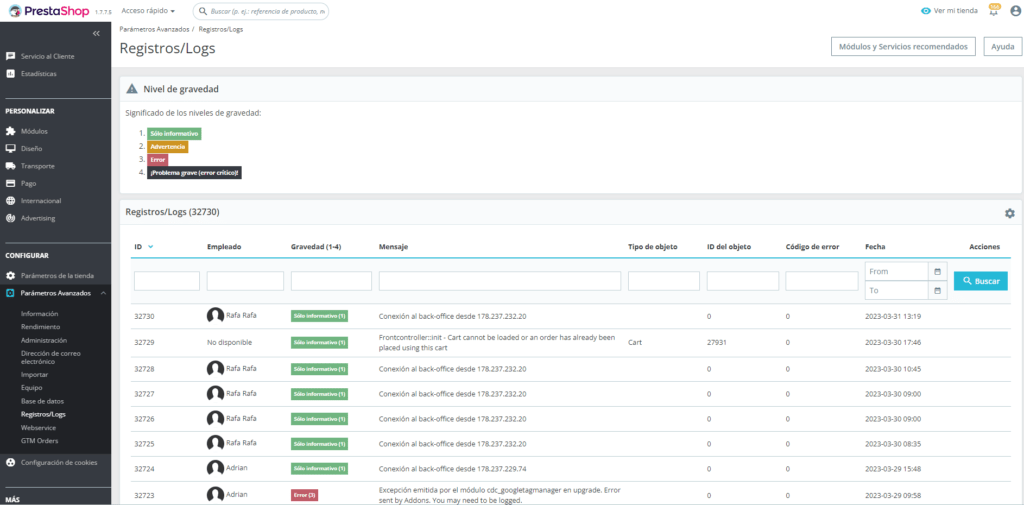Click the Advertising icon
Image resolution: width=1024 pixels, height=505 pixels.
[10, 218]
